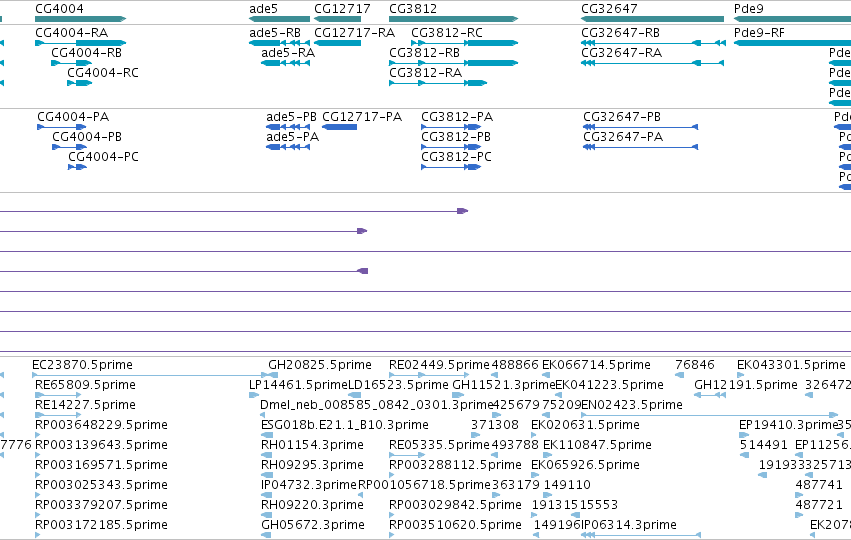
Task: Select EST label EK110847.5prime
Action: (x=597, y=445)
